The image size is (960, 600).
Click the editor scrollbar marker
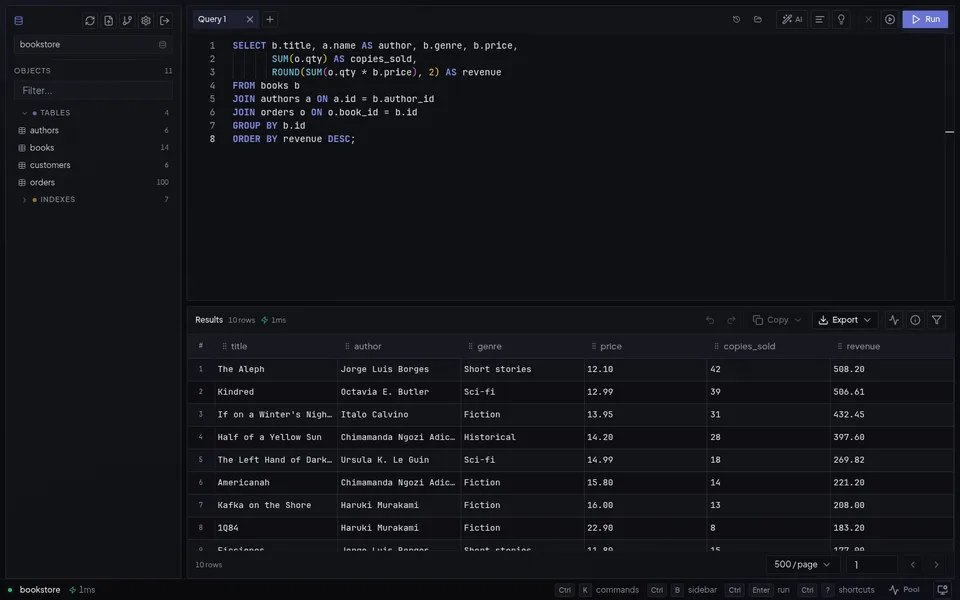pos(949,132)
